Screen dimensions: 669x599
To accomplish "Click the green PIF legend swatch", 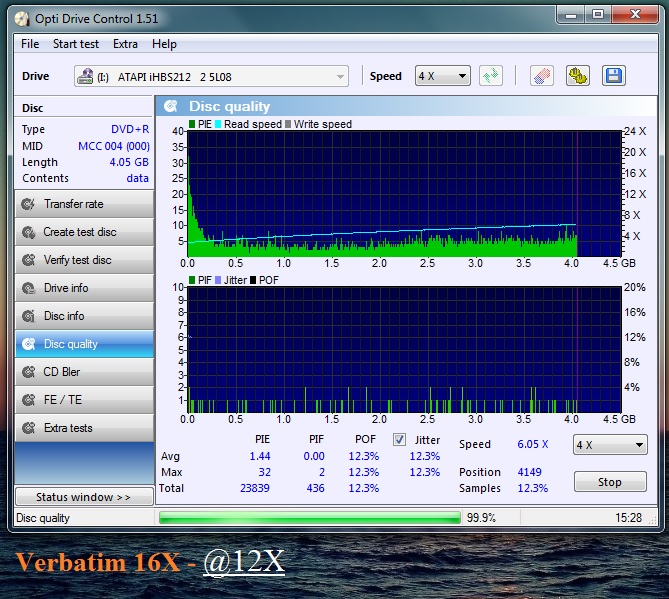I will click(x=192, y=280).
